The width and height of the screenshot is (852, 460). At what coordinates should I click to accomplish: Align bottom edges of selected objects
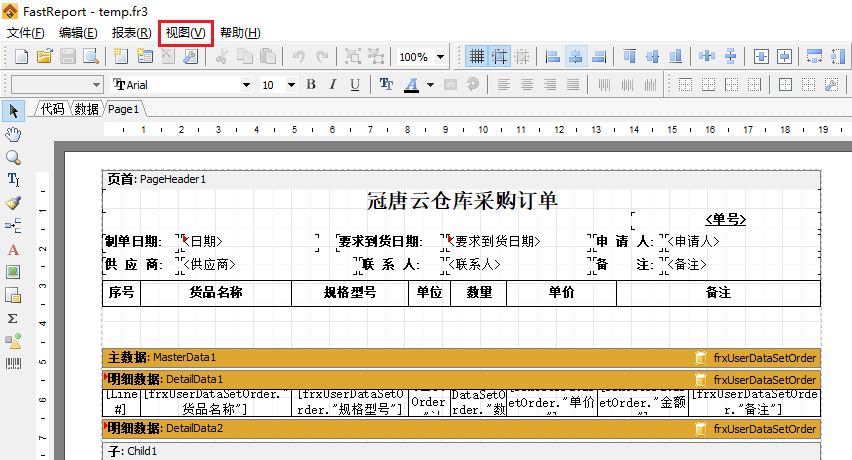tap(675, 56)
